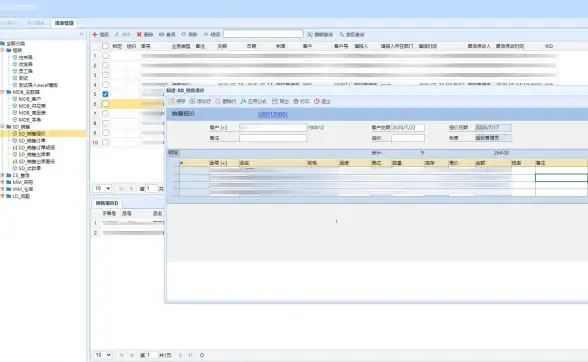Click the customer delivery date field 2020/7/22

point(408,128)
